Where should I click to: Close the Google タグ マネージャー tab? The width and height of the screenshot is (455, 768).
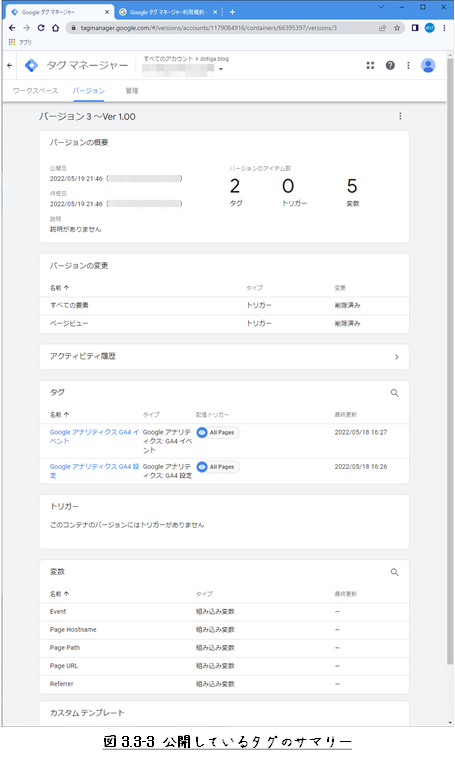[107, 12]
